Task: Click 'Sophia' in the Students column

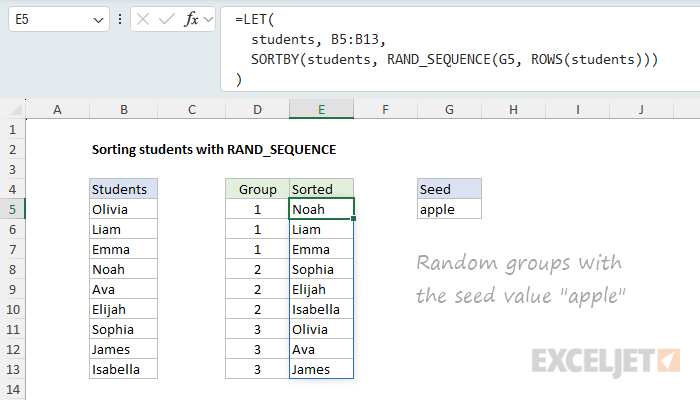Action: pyautogui.click(x=124, y=329)
